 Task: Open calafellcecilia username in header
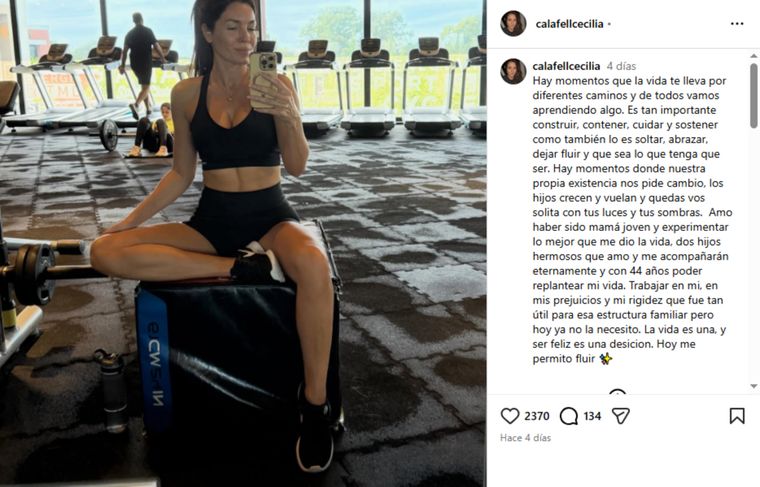click(x=570, y=24)
